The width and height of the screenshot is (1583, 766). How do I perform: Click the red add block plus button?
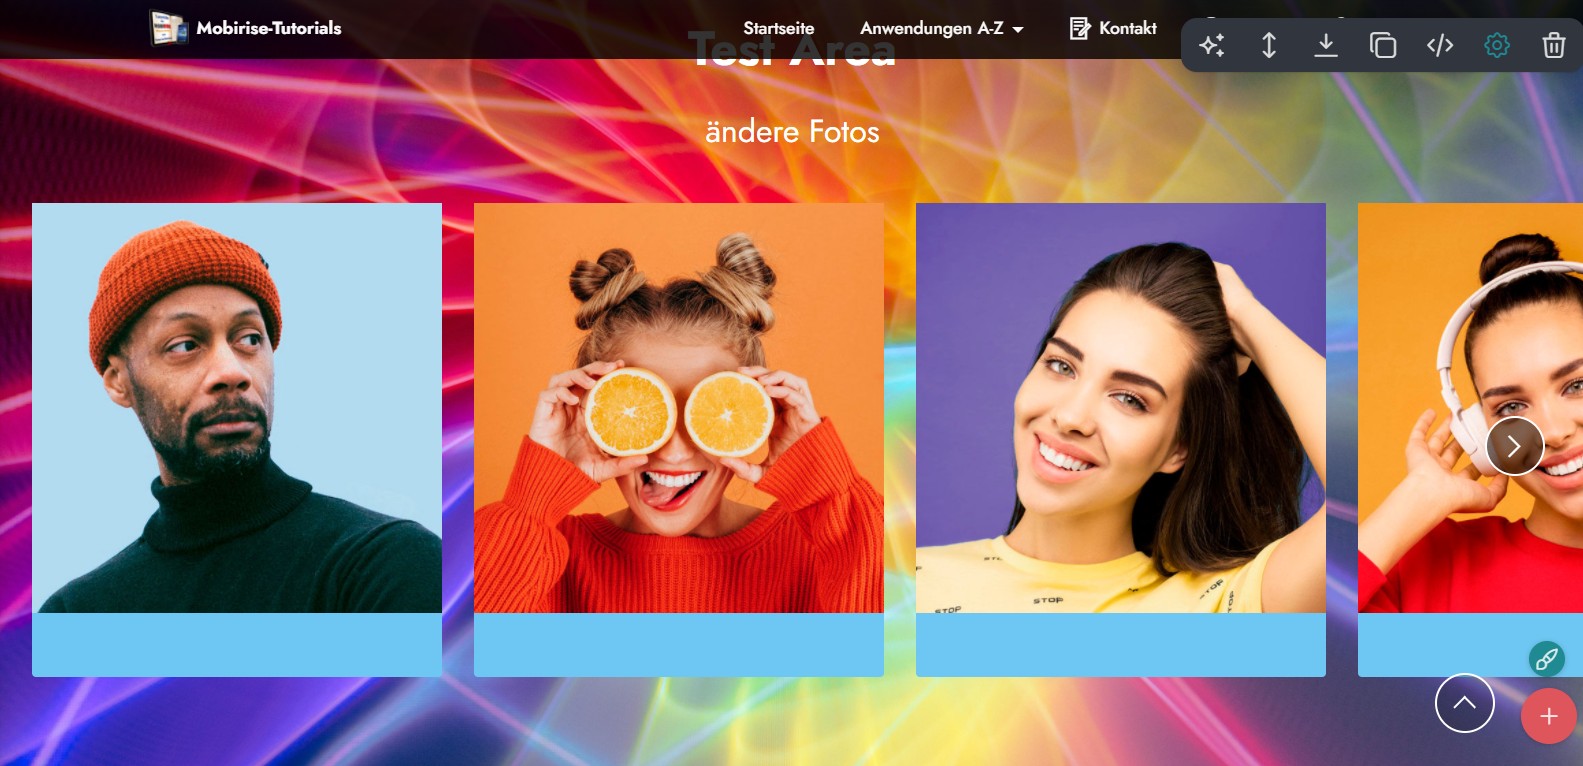[1549, 716]
